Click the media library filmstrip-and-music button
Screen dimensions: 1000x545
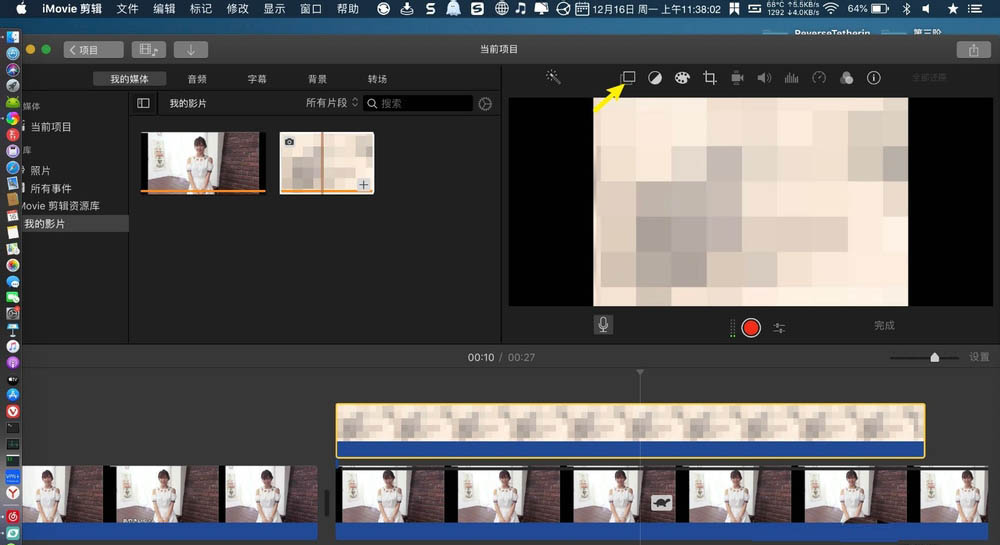[149, 50]
